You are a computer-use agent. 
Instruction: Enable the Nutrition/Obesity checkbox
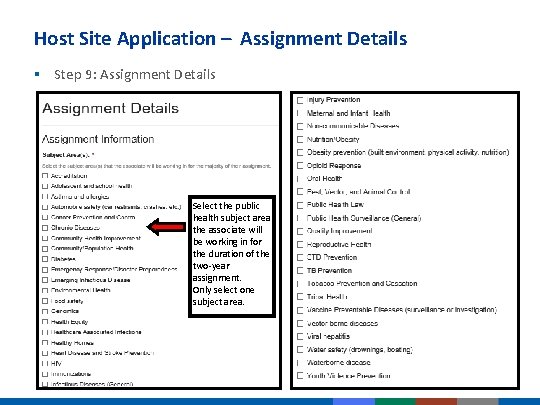pyautogui.click(x=300, y=139)
